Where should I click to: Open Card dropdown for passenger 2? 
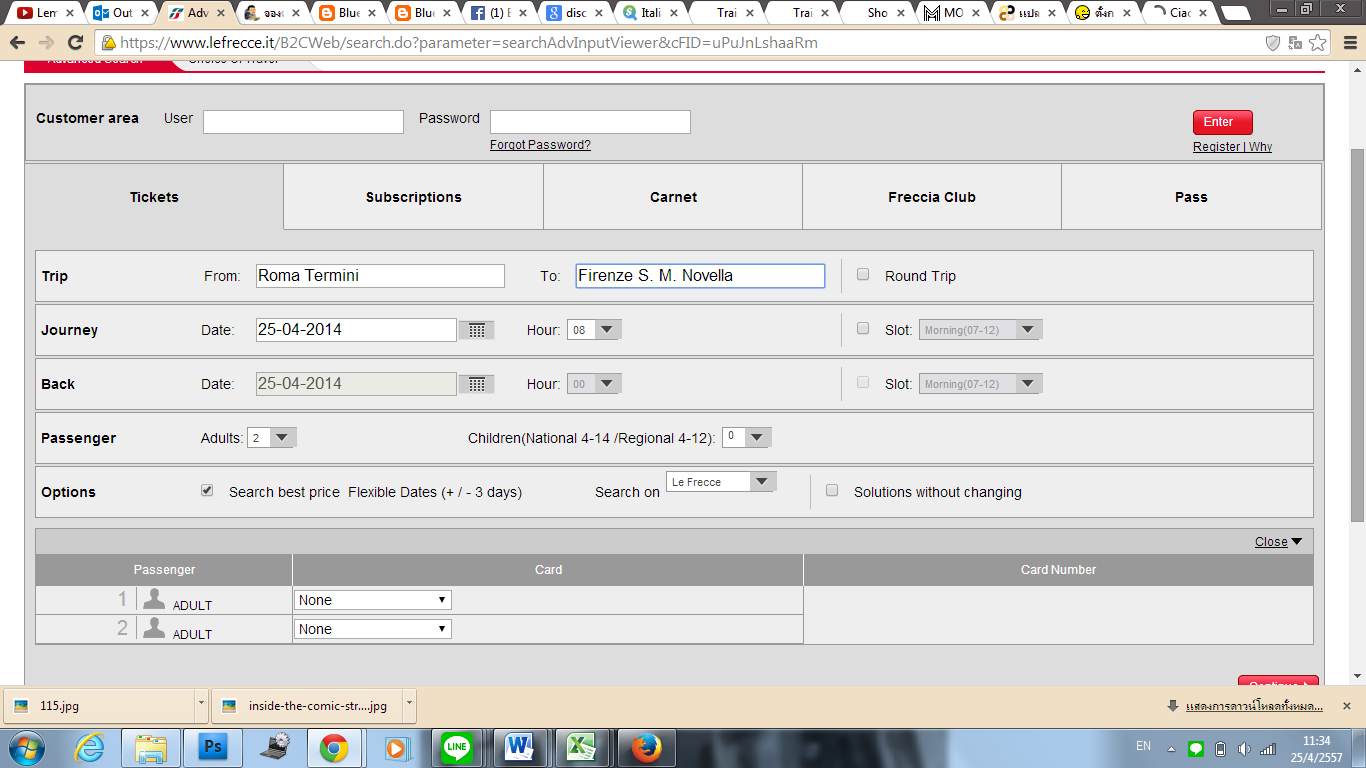pos(372,629)
